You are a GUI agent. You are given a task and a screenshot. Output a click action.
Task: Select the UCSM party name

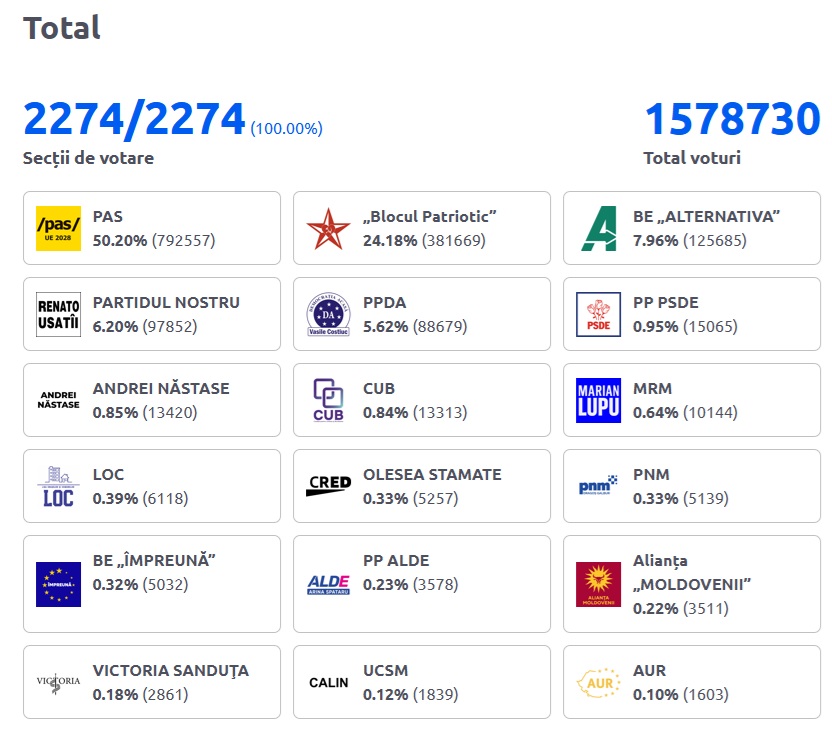coord(385,671)
